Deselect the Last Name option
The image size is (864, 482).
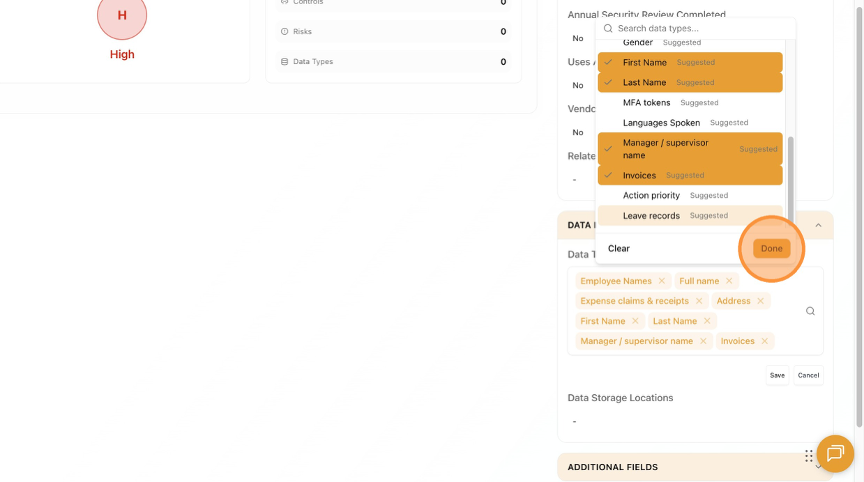pyautogui.click(x=690, y=83)
